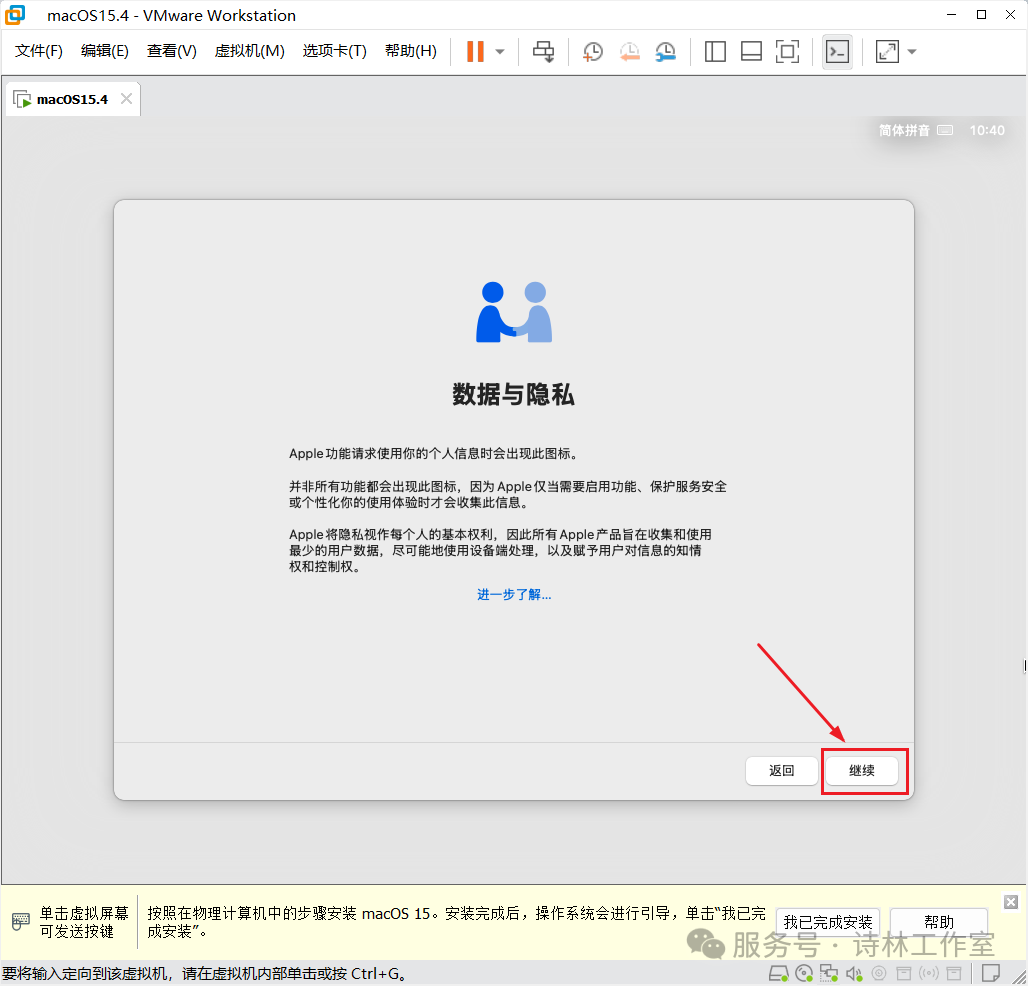Click the hard disk status icon
Image resolution: width=1028 pixels, height=986 pixels.
coord(779,974)
